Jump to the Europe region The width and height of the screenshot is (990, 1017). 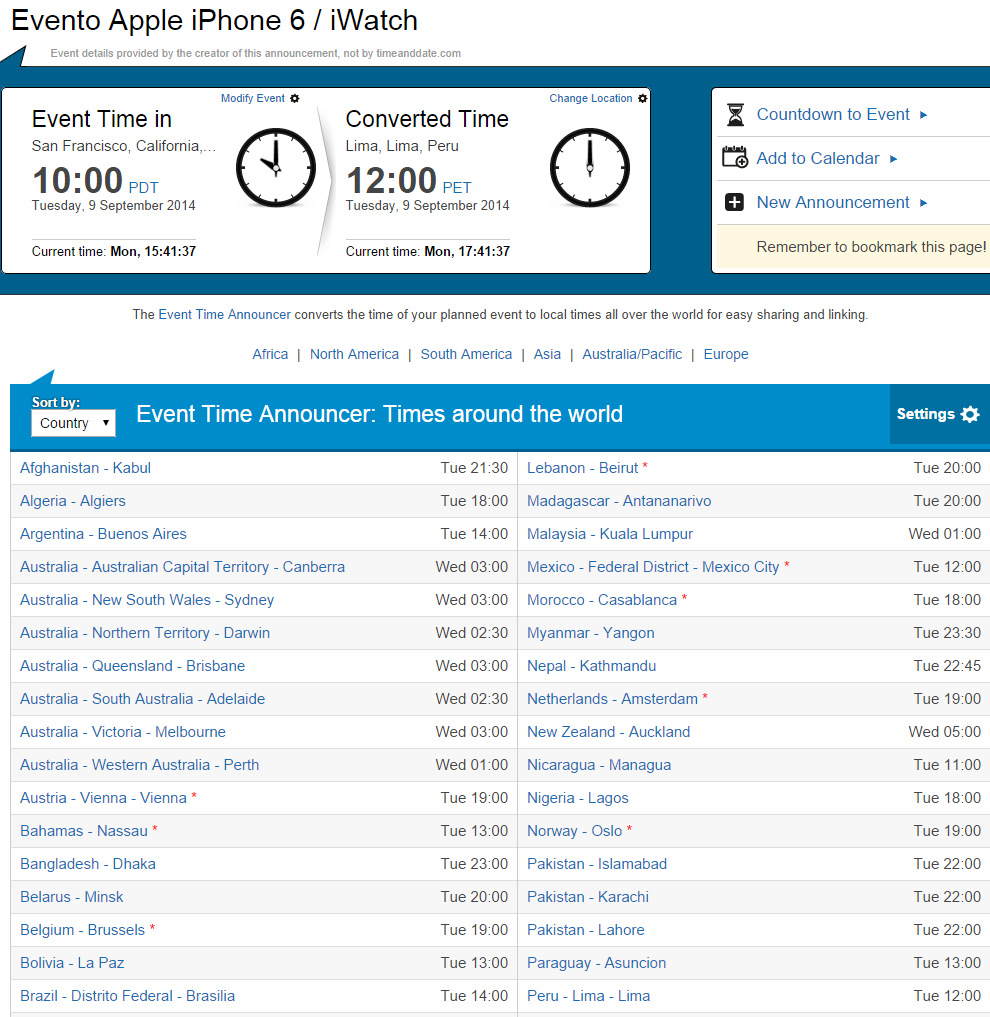click(725, 354)
